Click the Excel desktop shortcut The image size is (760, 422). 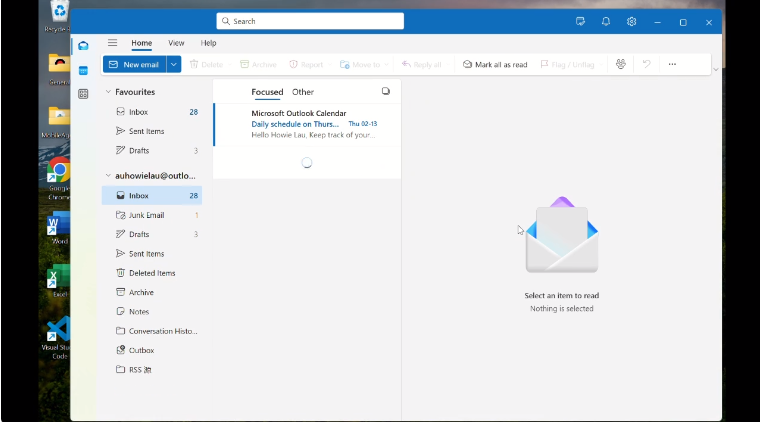coord(59,281)
